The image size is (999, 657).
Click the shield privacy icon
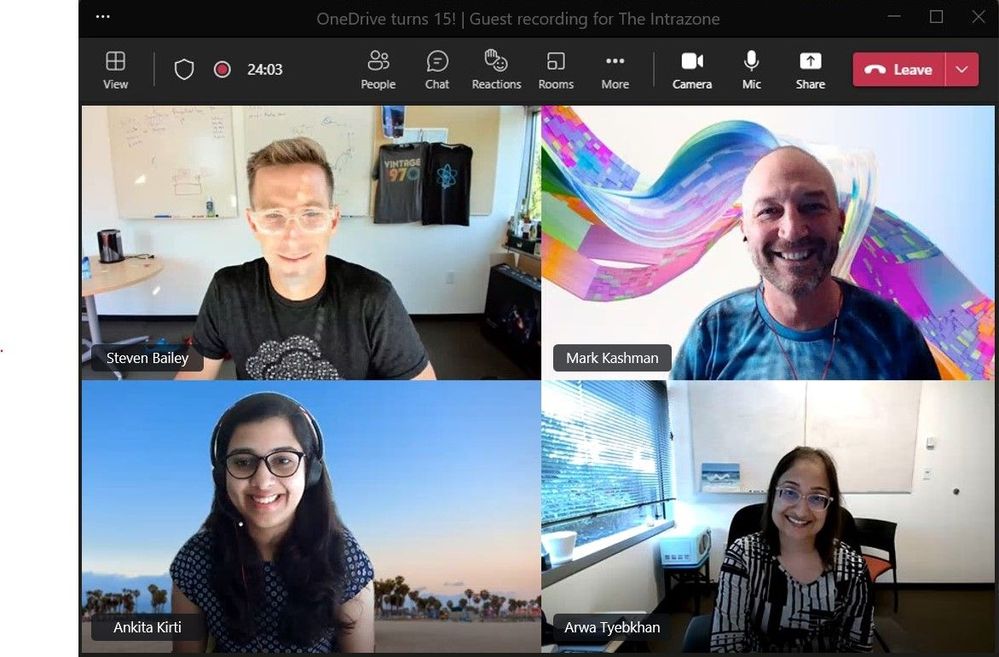(x=184, y=69)
